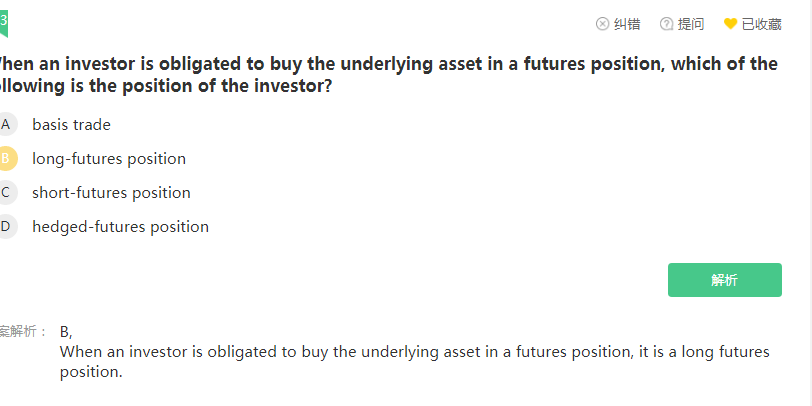Click the 'B,' answer letter in the explanation
This screenshot has width=812, height=406.
pyautogui.click(x=66, y=332)
